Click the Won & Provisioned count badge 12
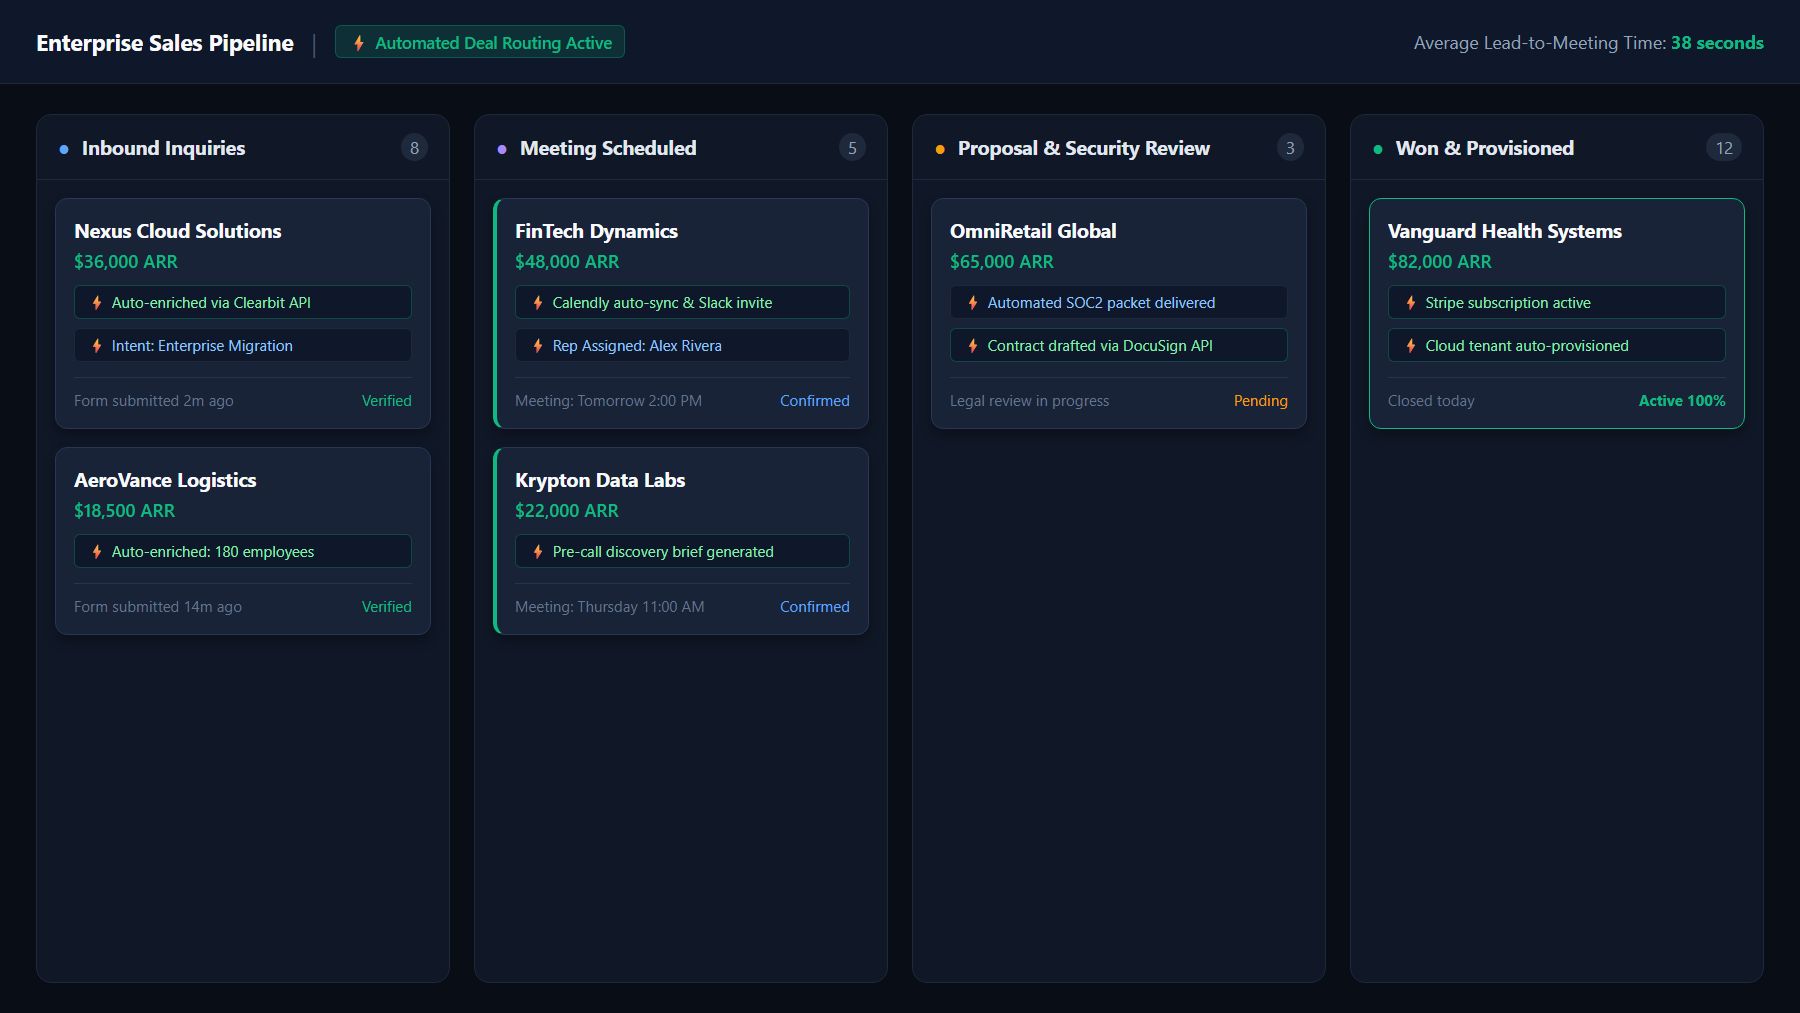The height and width of the screenshot is (1013, 1800). click(1724, 148)
